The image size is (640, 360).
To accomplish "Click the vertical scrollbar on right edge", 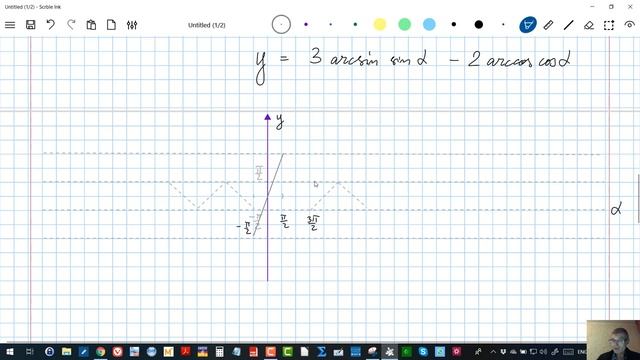I will pyautogui.click(x=638, y=198).
